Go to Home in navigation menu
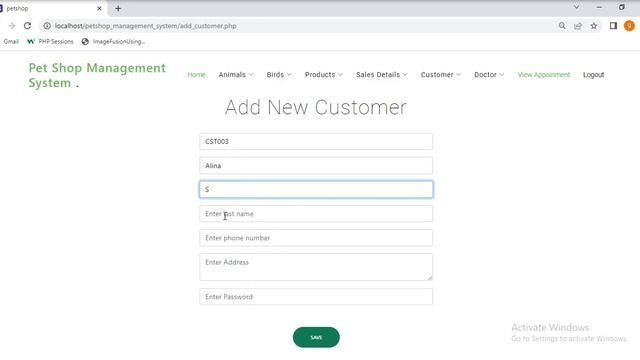This screenshot has width=640, height=360. [x=196, y=75]
